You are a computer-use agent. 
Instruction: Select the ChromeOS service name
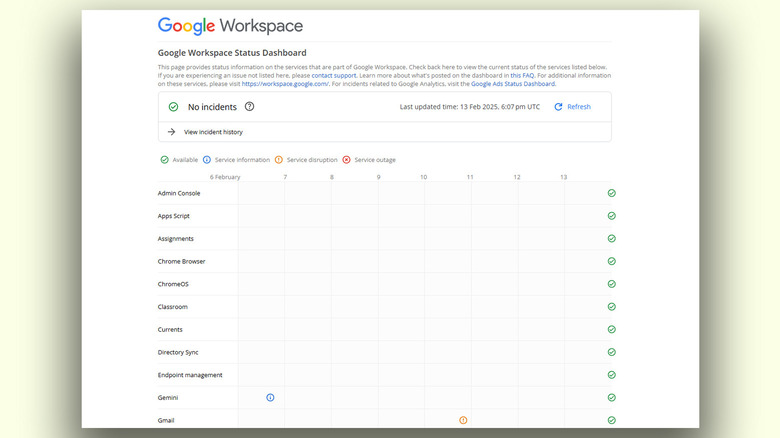(173, 284)
